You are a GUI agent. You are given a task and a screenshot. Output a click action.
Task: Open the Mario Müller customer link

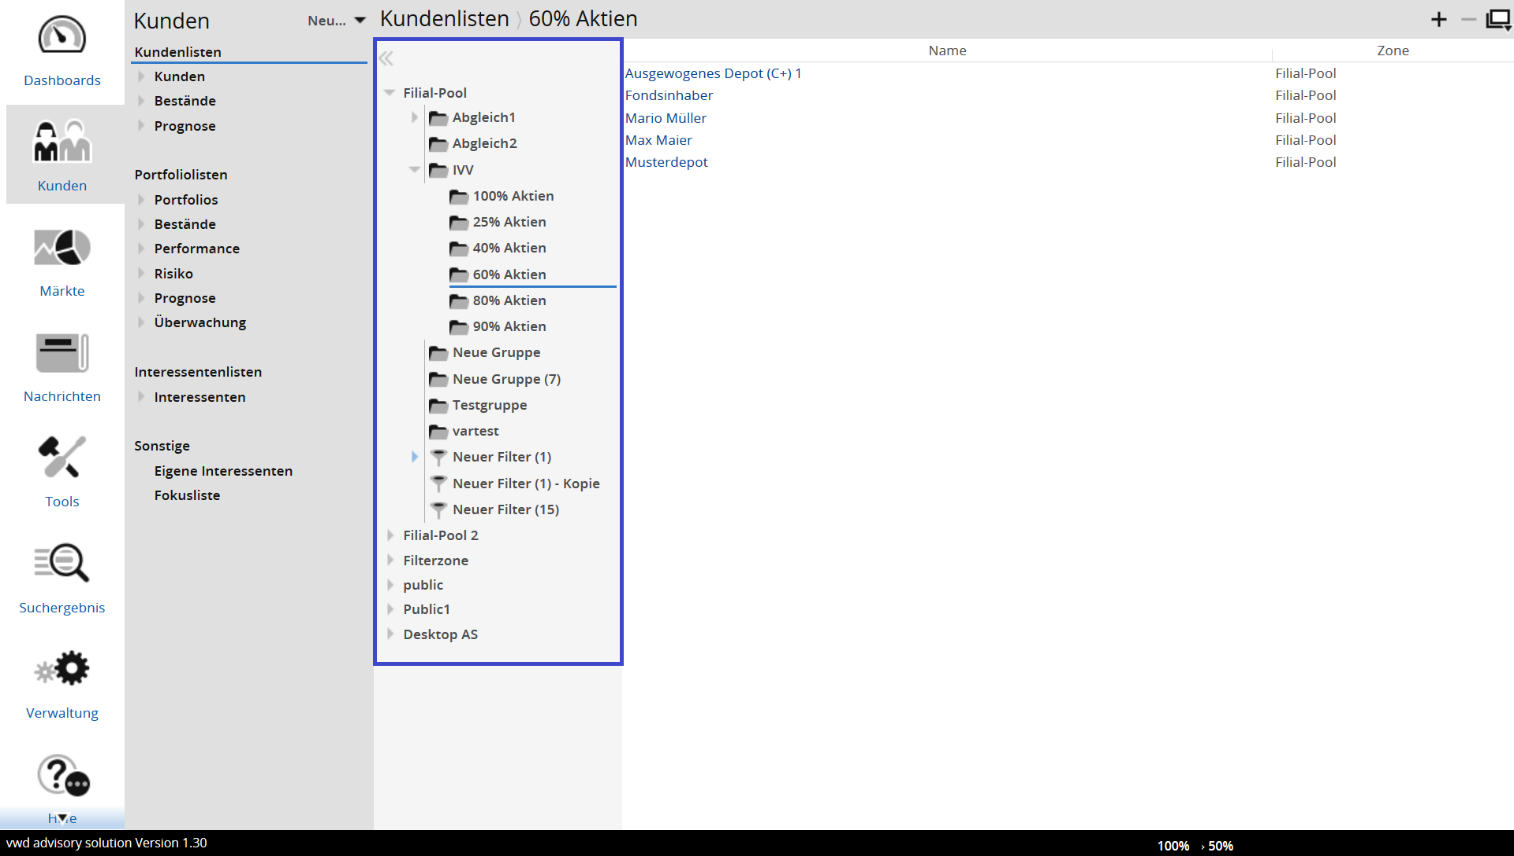click(665, 118)
